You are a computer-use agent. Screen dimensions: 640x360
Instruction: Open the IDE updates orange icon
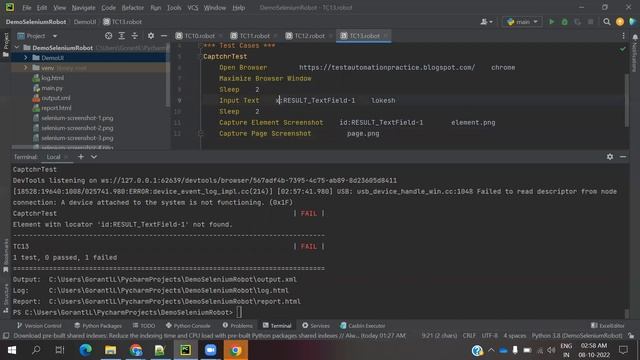pos(620,22)
